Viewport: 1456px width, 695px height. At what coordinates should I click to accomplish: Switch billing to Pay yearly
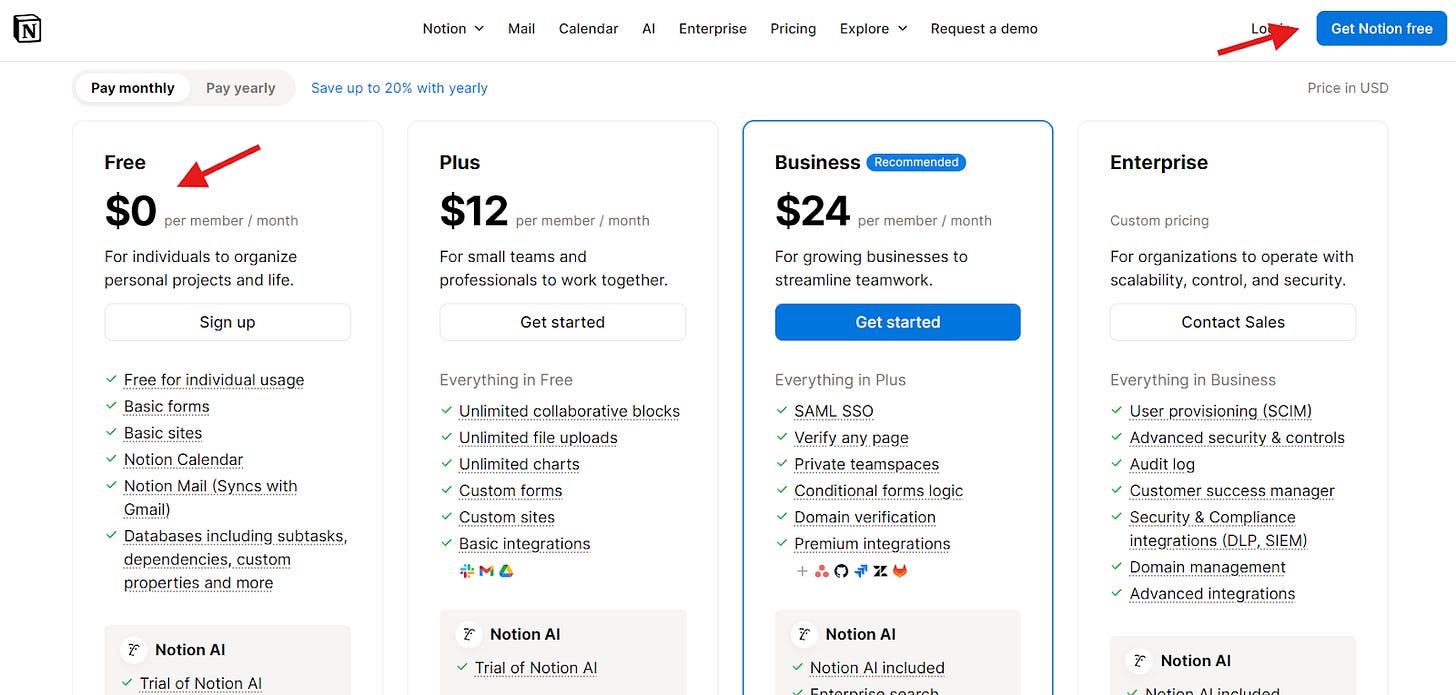point(240,88)
